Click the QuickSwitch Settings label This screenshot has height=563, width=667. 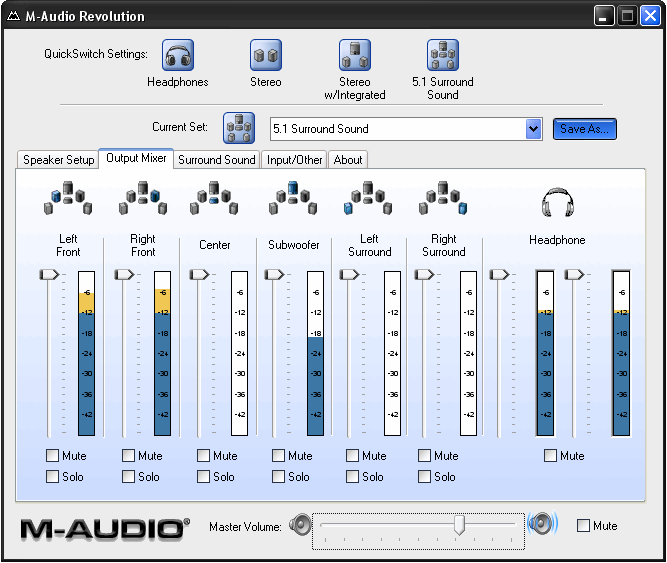pos(96,54)
